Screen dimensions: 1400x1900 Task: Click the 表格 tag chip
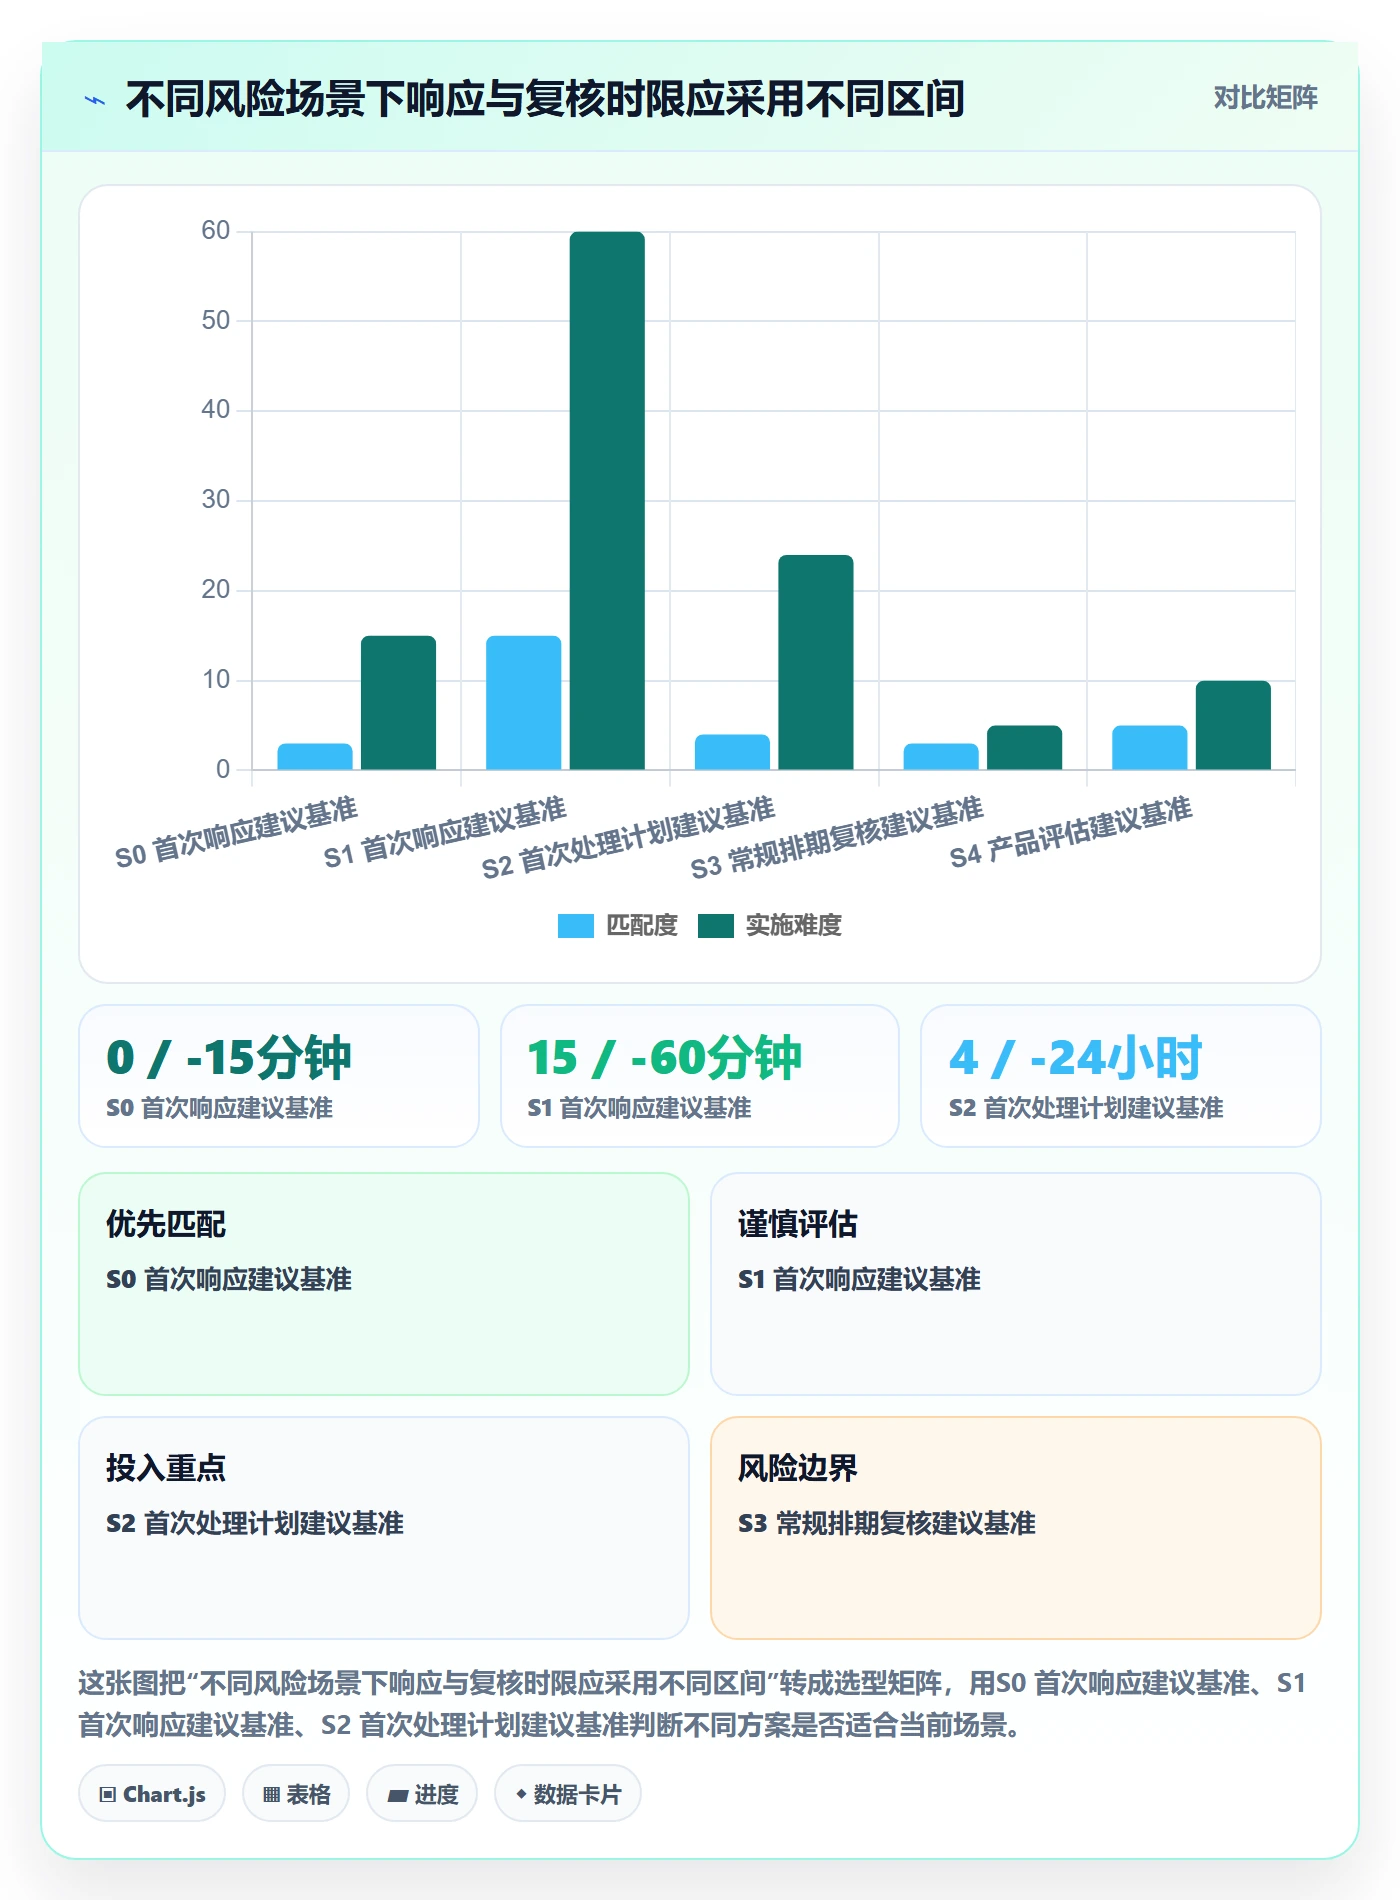[296, 1794]
